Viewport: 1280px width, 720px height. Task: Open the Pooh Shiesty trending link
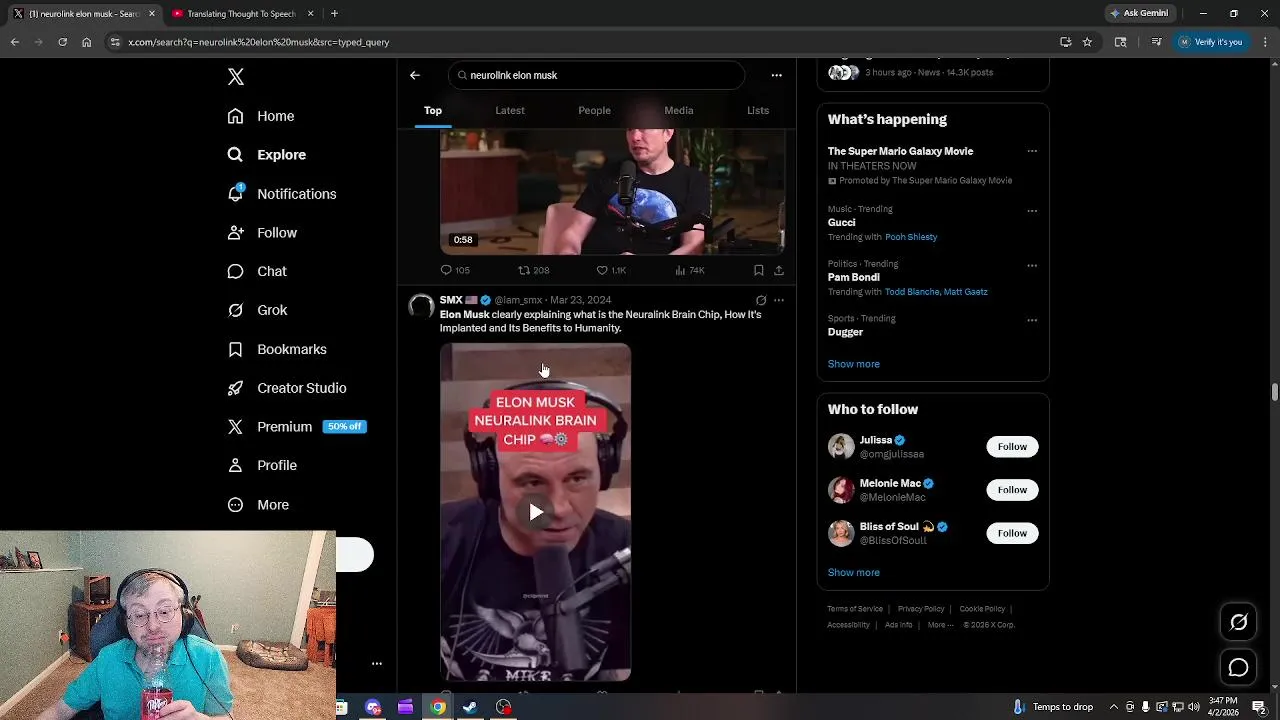click(x=911, y=237)
